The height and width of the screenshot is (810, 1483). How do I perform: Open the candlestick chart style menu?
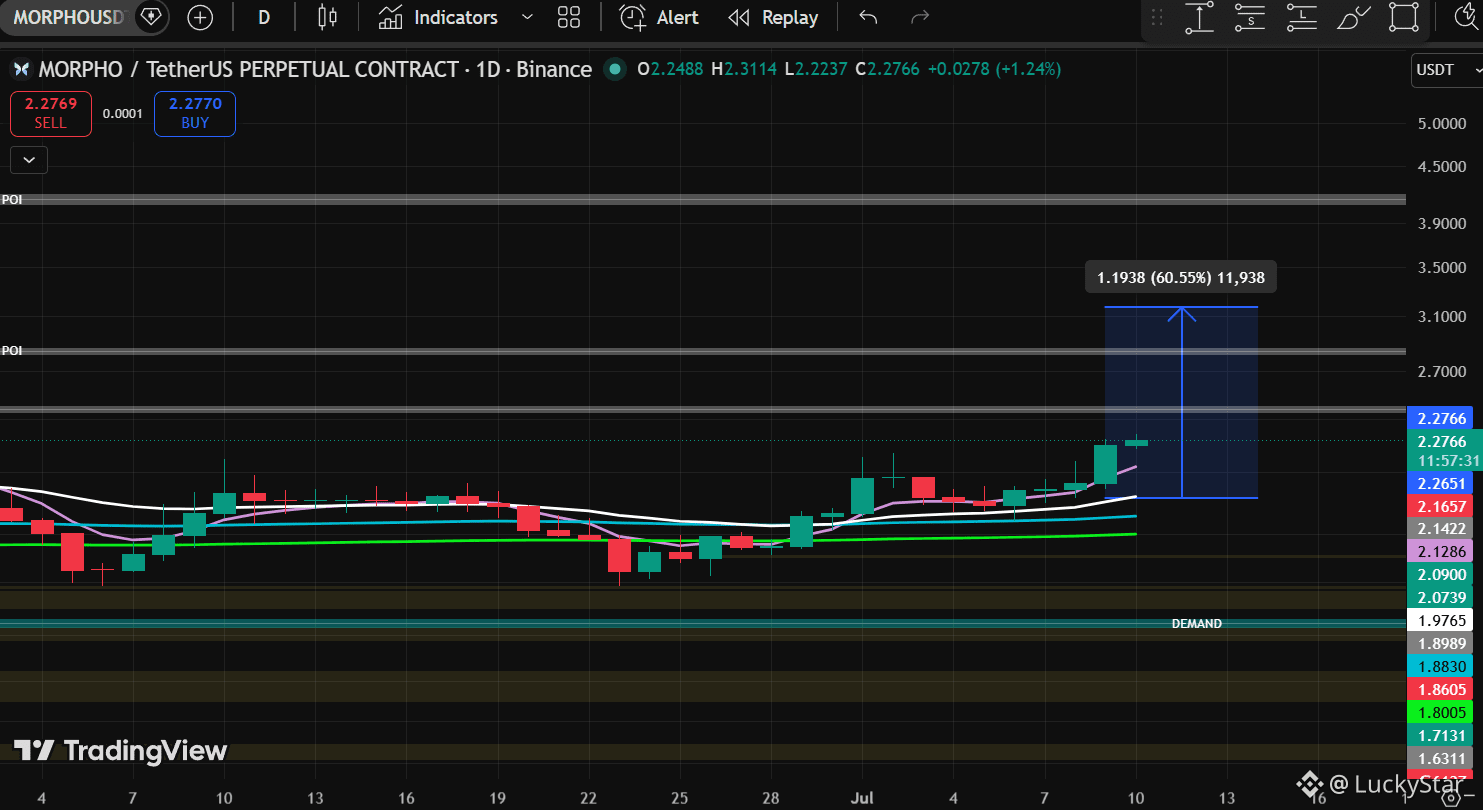(x=327, y=17)
